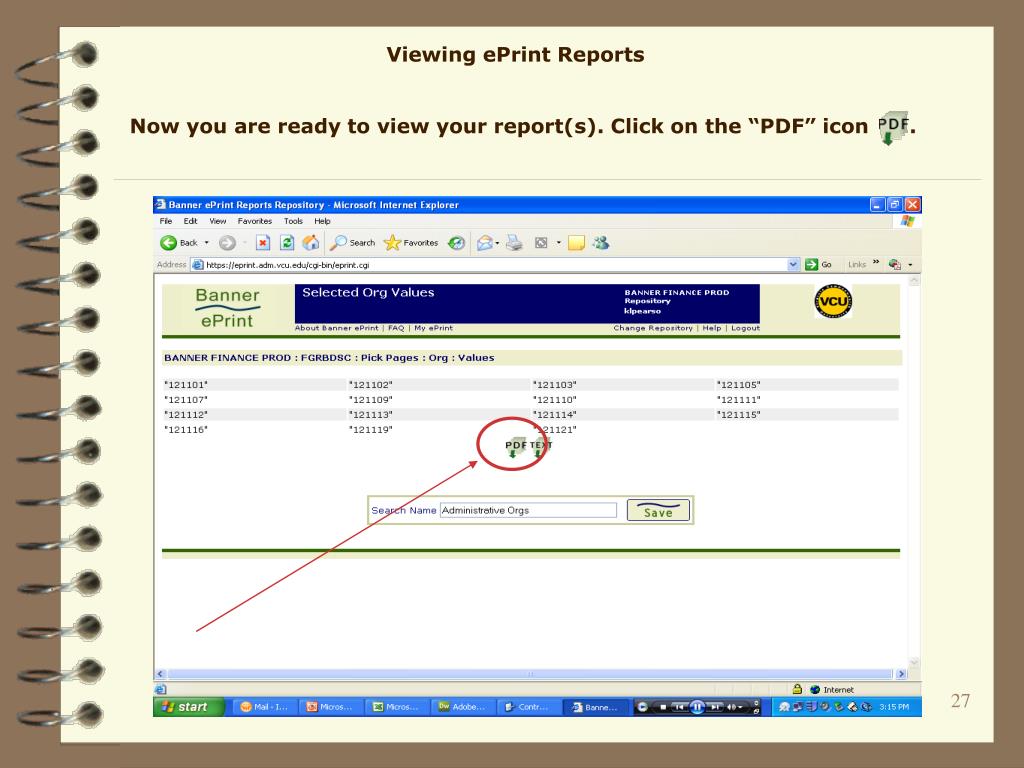Screen dimensions: 1024x768
Task: Go back using the green Back arrow
Action: pos(168,243)
